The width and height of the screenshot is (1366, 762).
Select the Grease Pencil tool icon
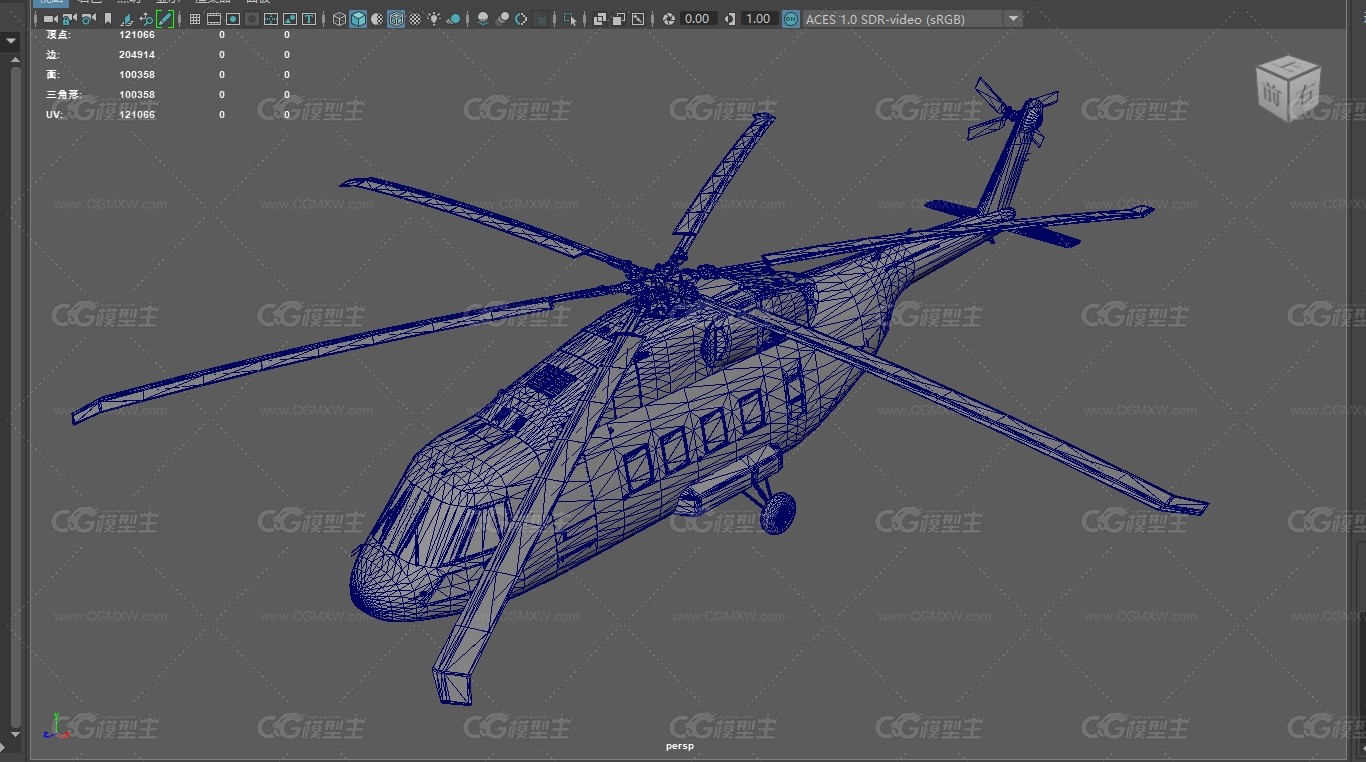click(x=165, y=19)
